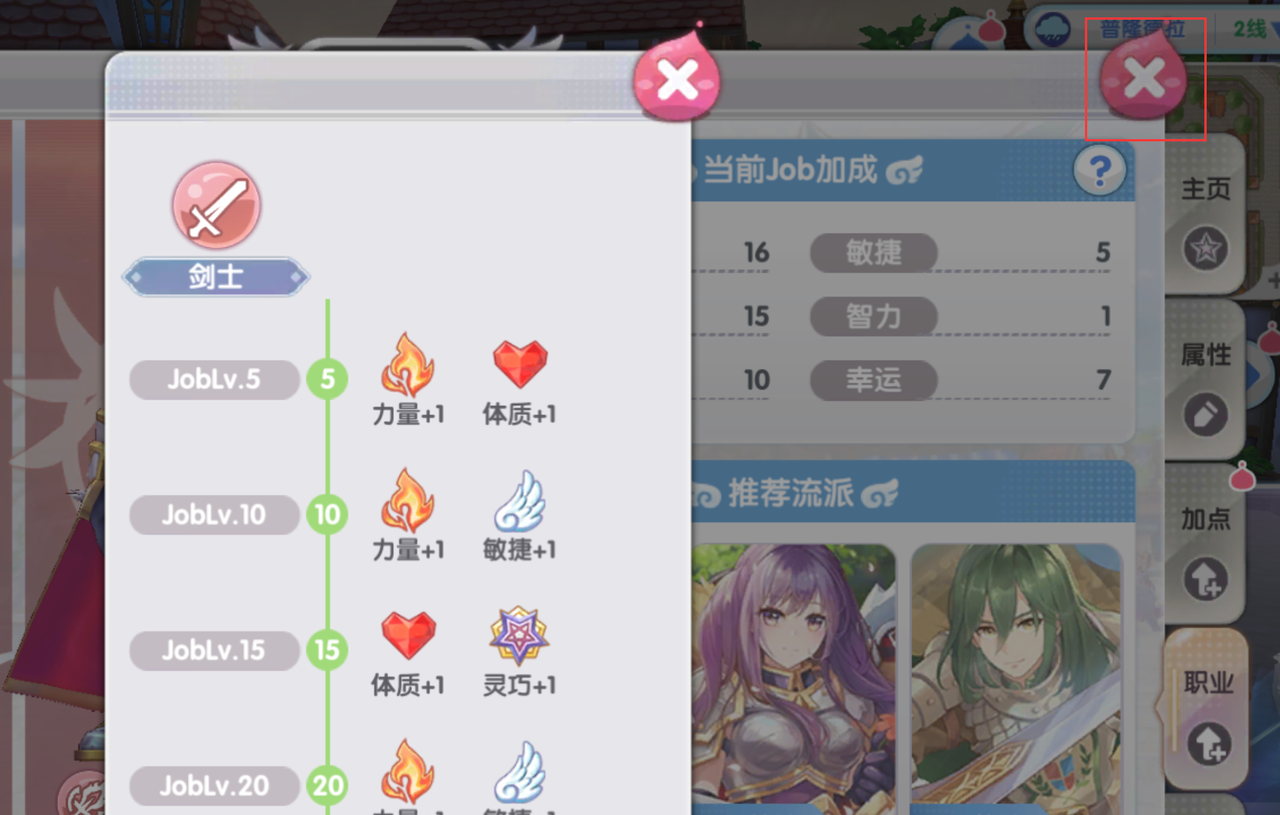Select the 职业 job tab
The width and height of the screenshot is (1280, 815).
(1207, 710)
